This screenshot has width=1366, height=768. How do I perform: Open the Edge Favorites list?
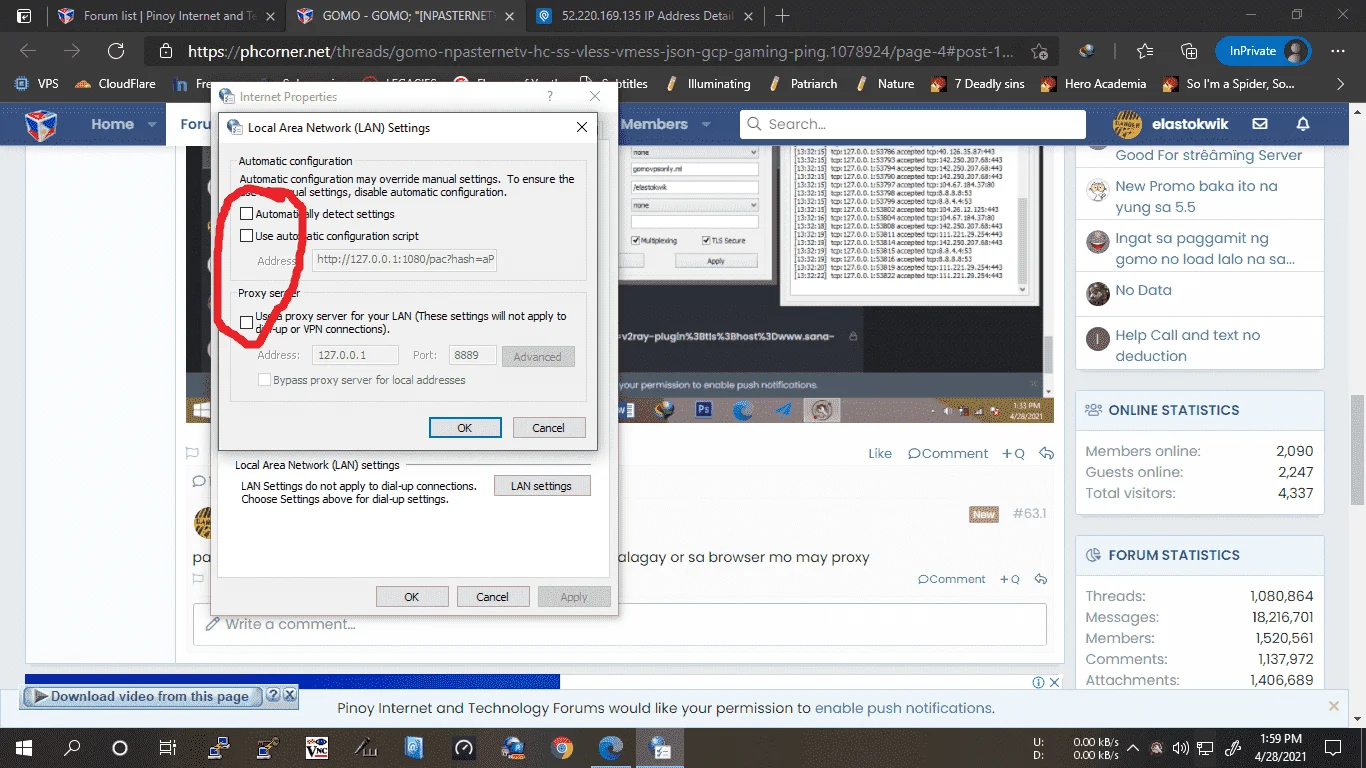(x=1145, y=51)
